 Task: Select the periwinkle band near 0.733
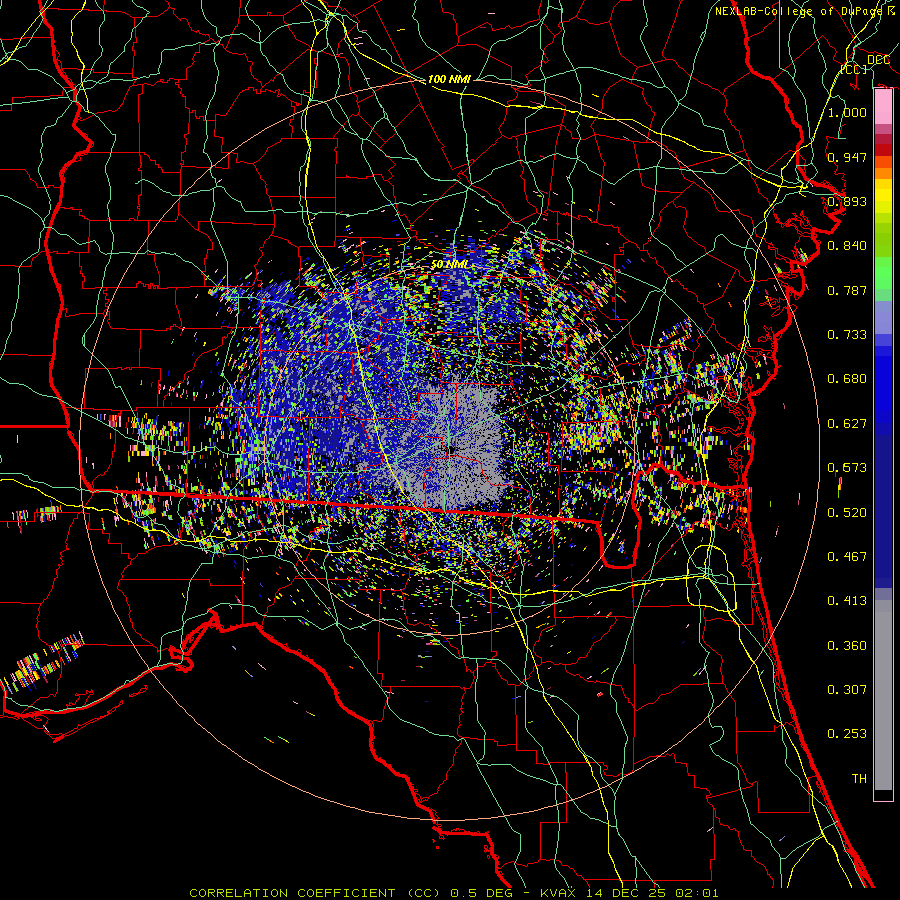pyautogui.click(x=883, y=318)
